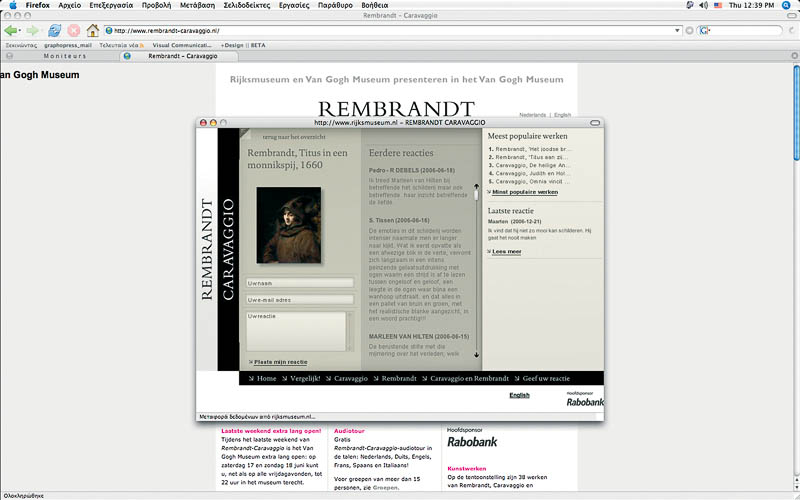Open the US flag input source menu
The width and height of the screenshot is (800, 500).
coord(718,5)
